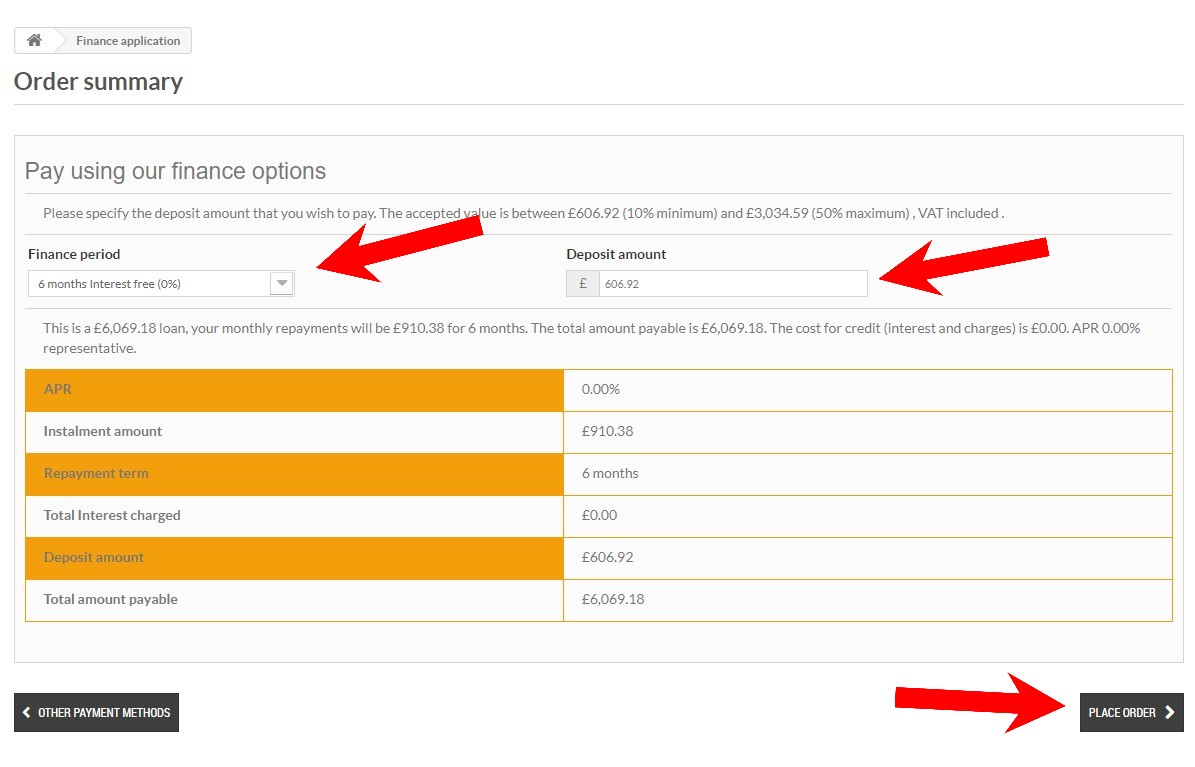Screen dimensions: 1195x767
Task: Select the Total amount payable label
Action: (111, 599)
